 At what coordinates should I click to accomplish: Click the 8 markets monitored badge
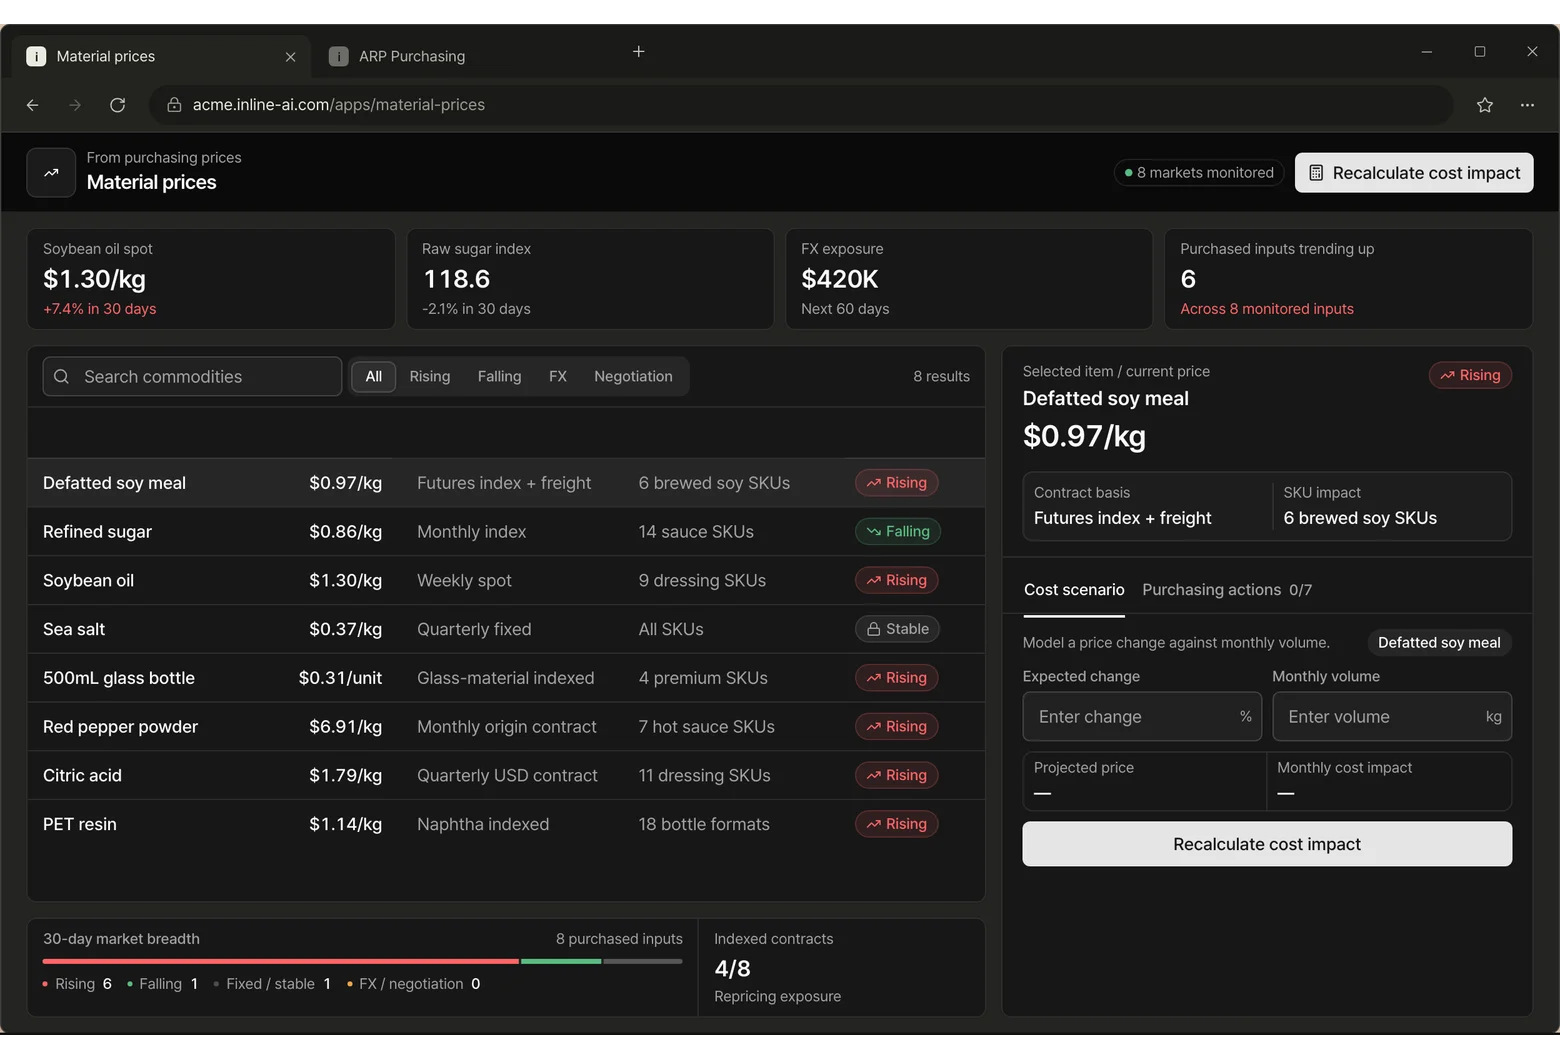pos(1199,173)
